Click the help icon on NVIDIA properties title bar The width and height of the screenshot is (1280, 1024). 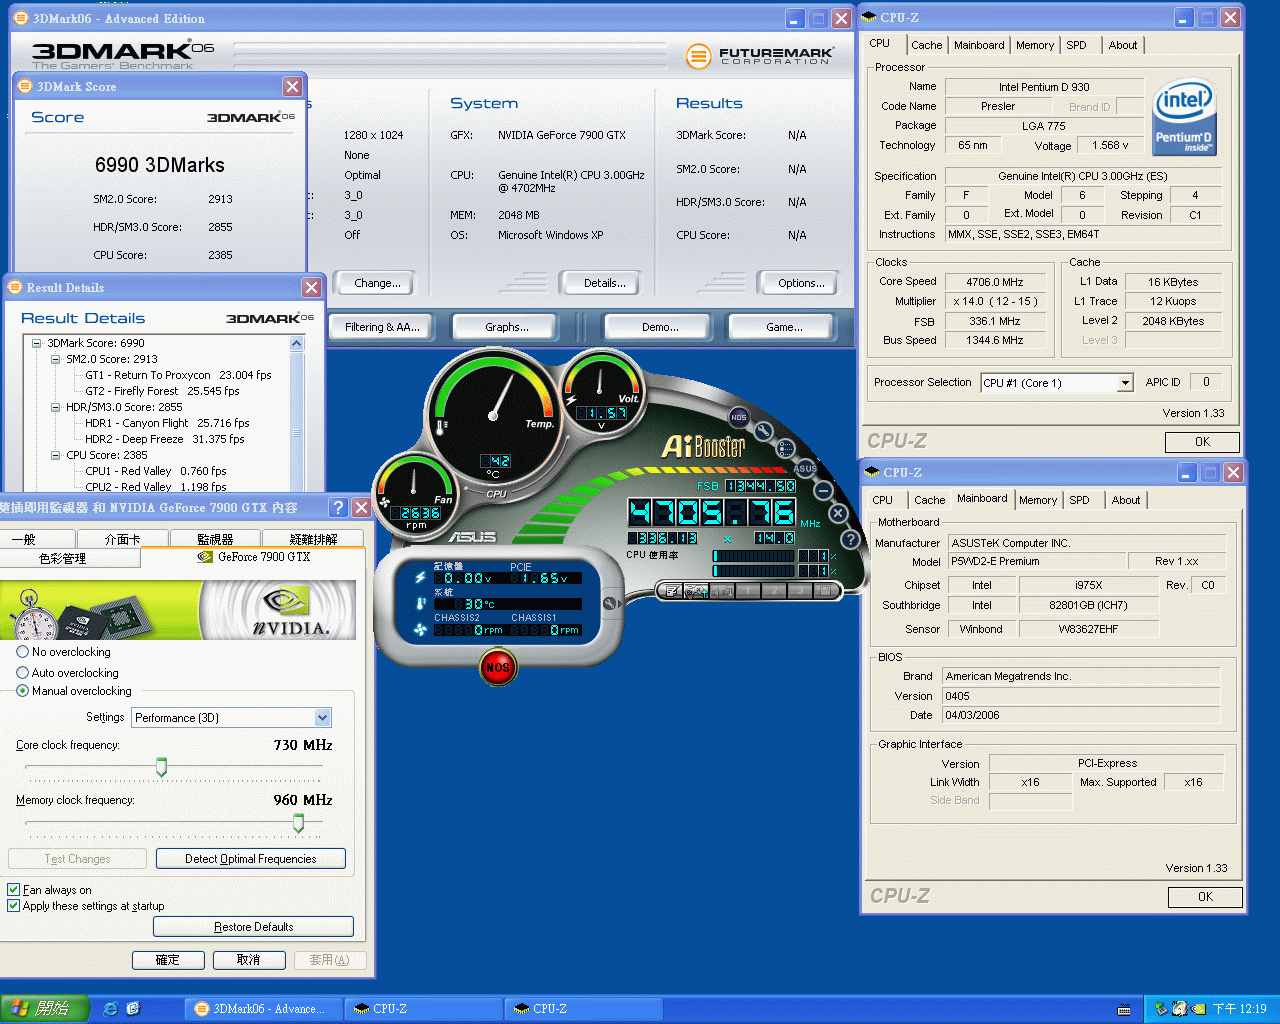tap(338, 507)
